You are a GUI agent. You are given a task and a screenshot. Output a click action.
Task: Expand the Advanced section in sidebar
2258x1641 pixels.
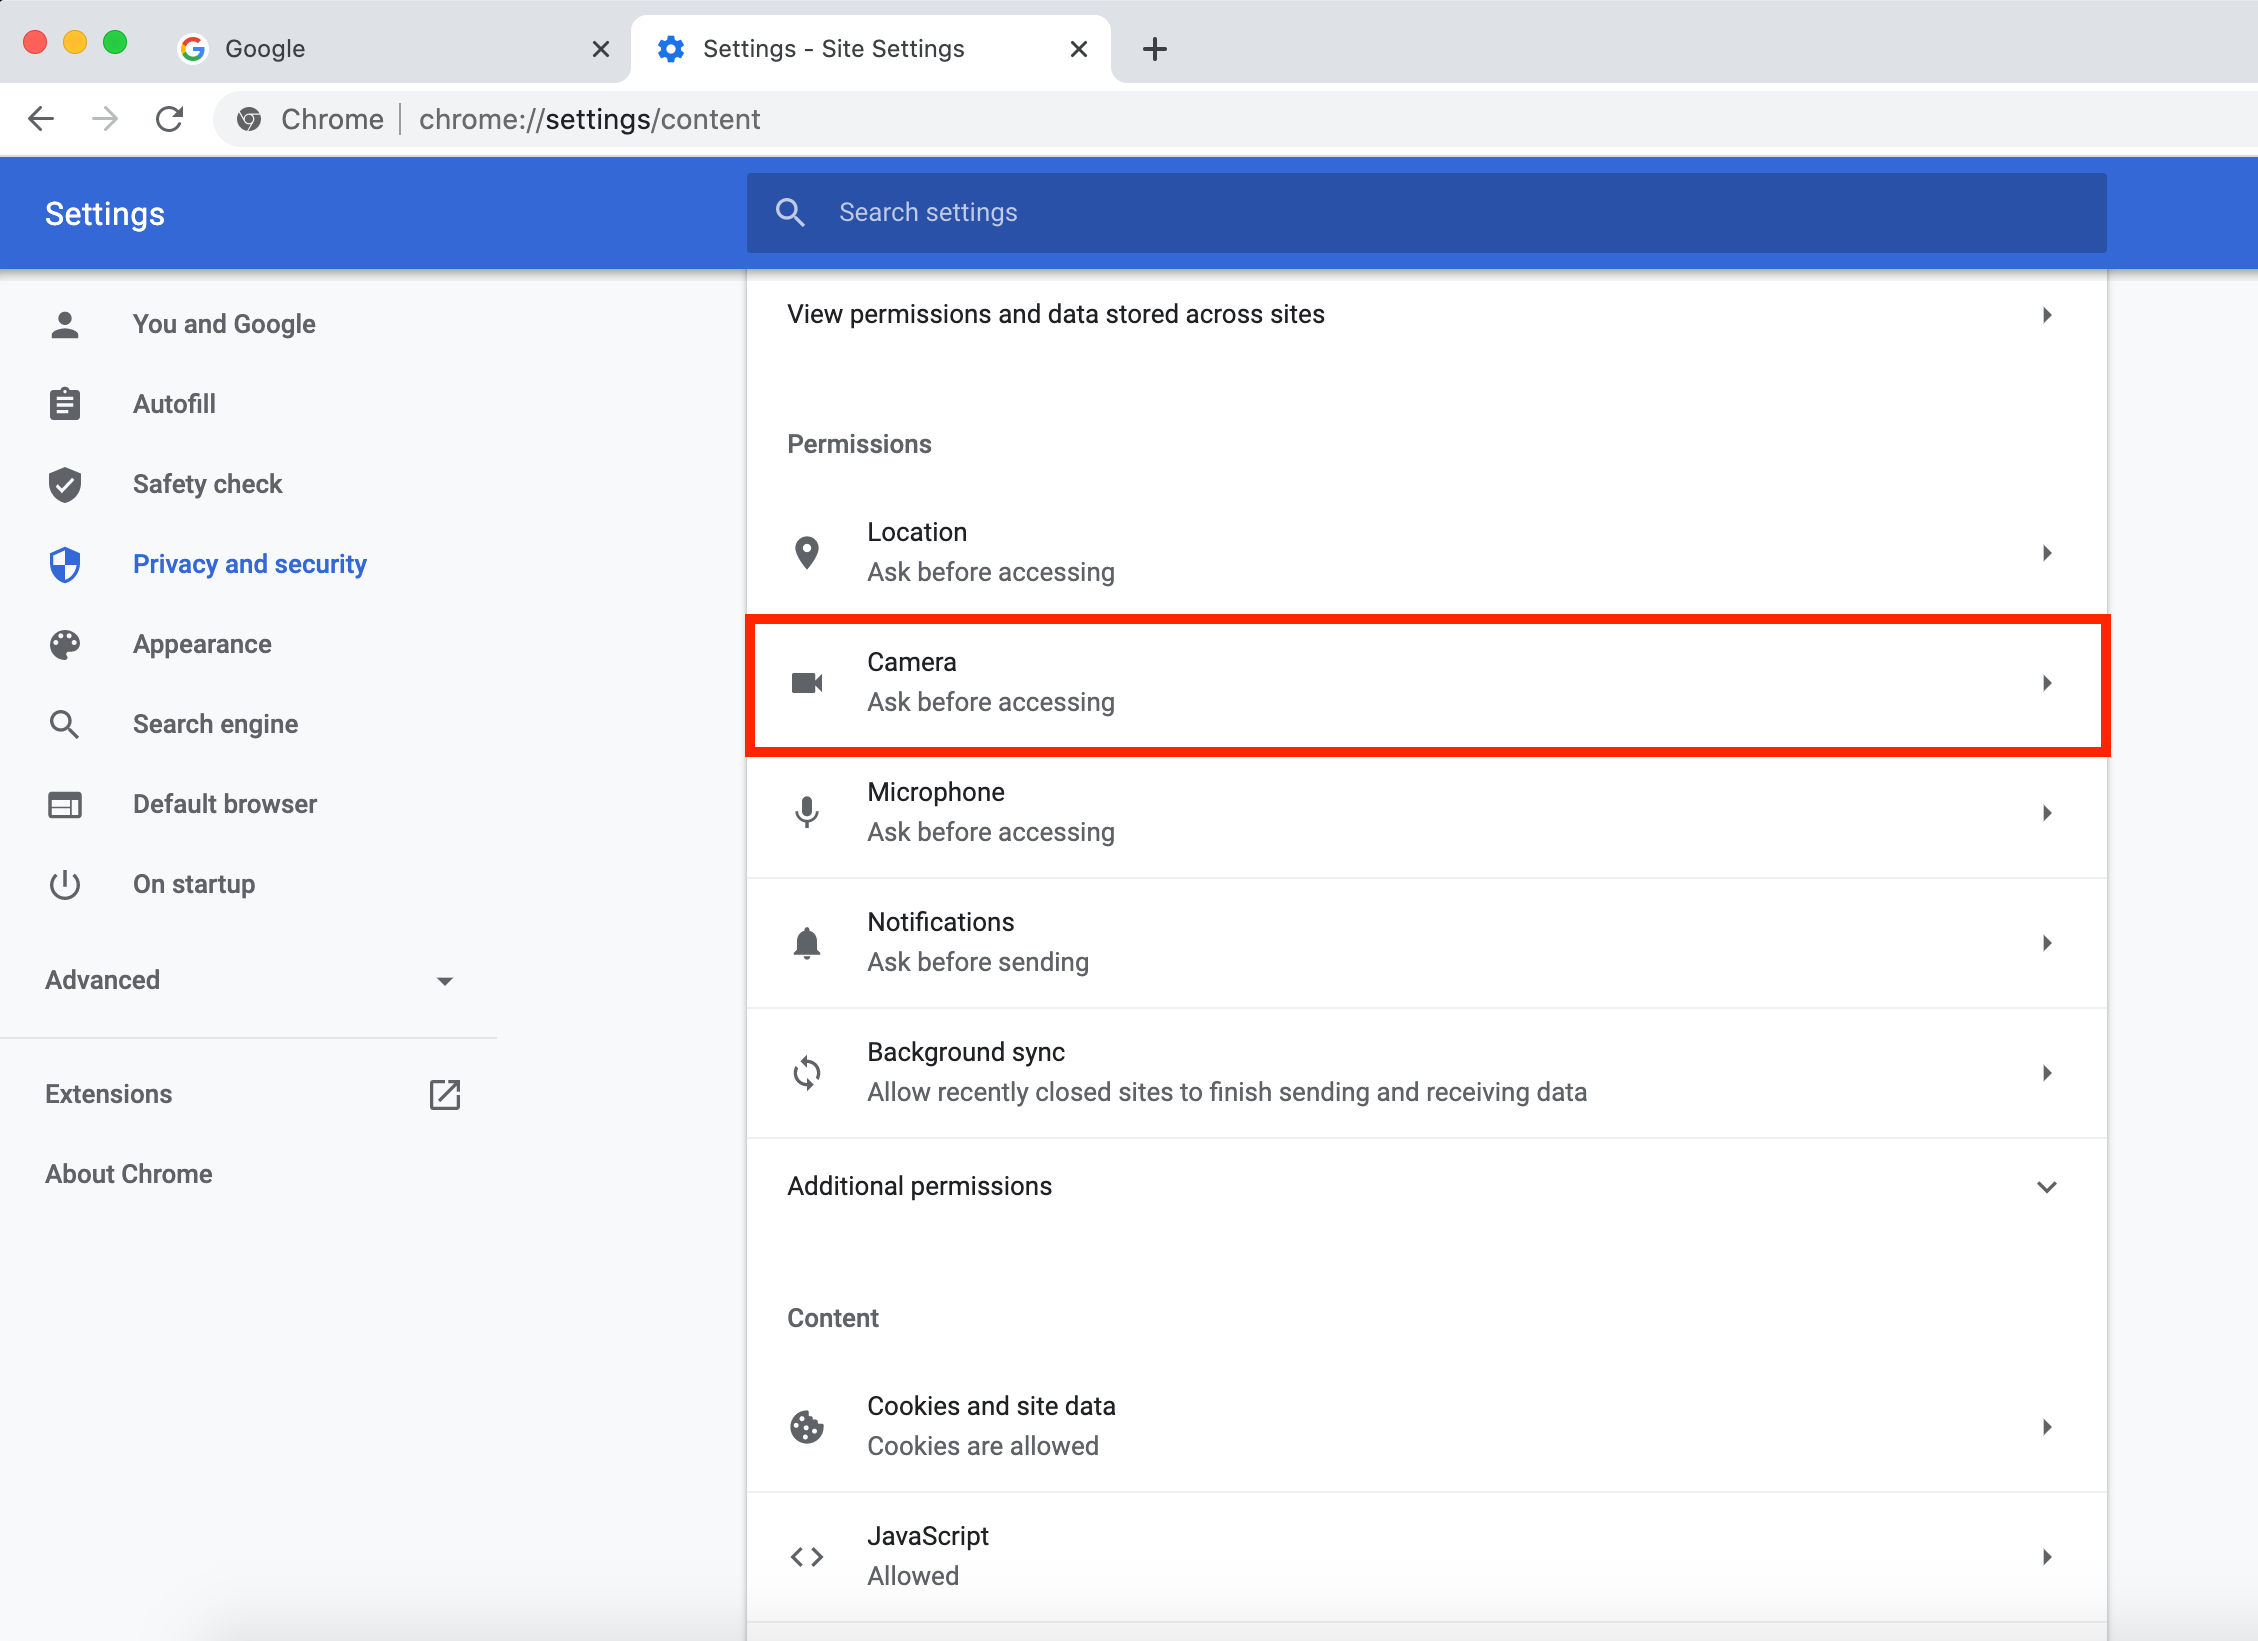pyautogui.click(x=445, y=981)
